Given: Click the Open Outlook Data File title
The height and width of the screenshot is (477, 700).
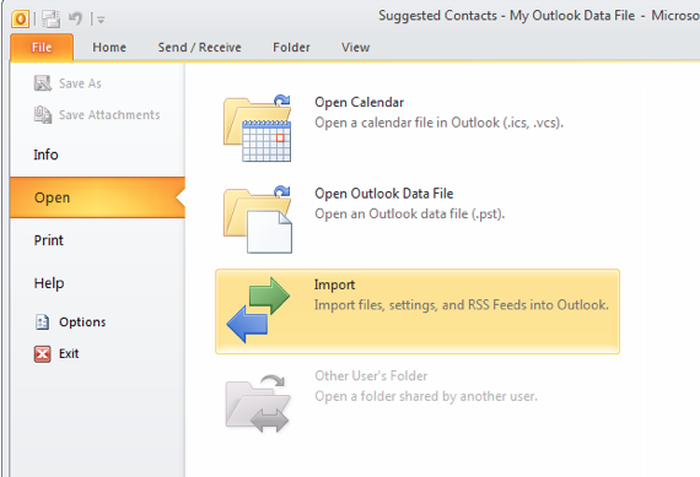Looking at the screenshot, I should (x=384, y=193).
